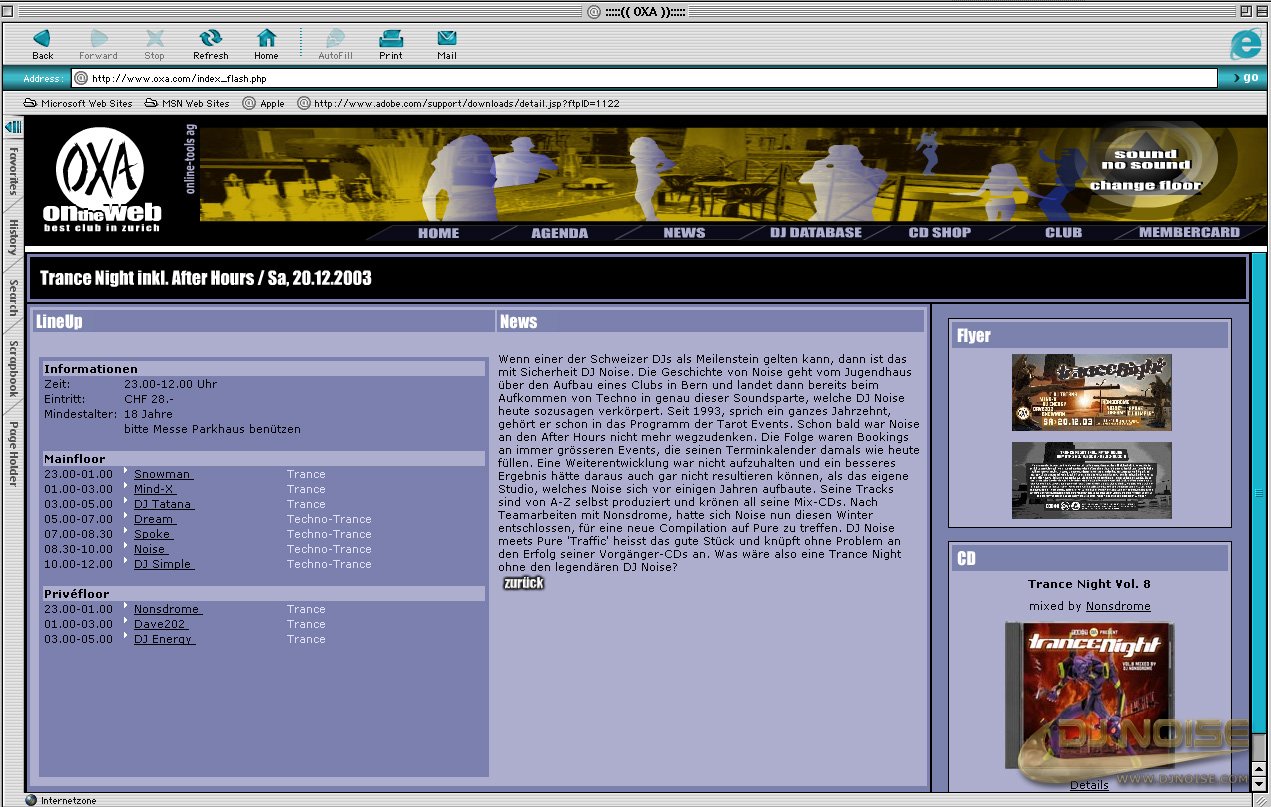
Task: Go to Home via toolbar icon
Action: (x=266, y=39)
